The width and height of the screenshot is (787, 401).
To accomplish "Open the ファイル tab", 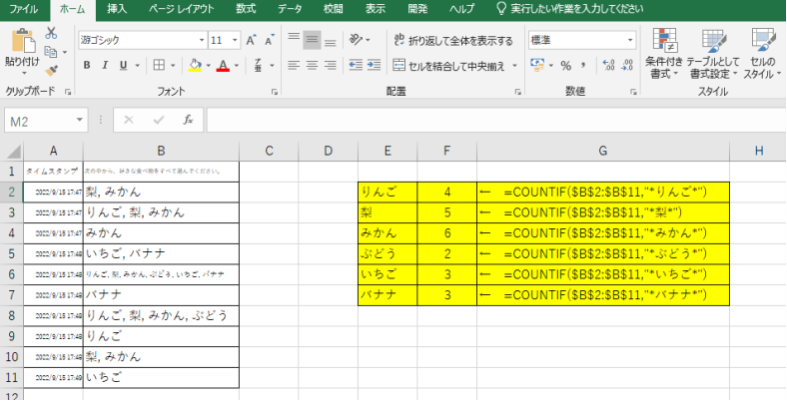I will (24, 10).
